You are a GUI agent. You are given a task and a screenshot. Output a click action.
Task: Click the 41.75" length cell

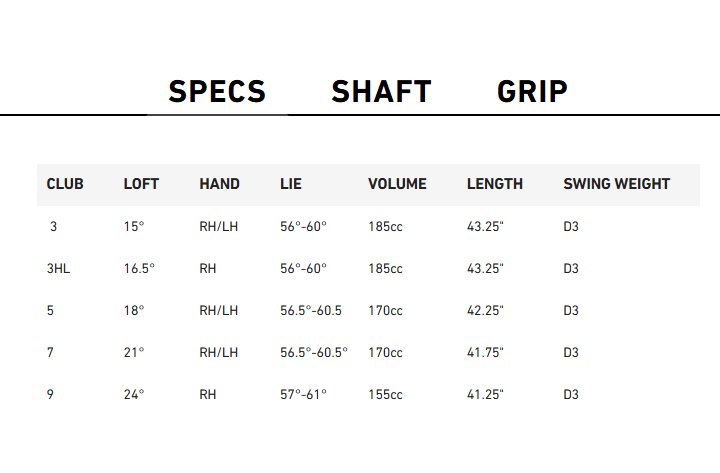pyautogui.click(x=485, y=353)
